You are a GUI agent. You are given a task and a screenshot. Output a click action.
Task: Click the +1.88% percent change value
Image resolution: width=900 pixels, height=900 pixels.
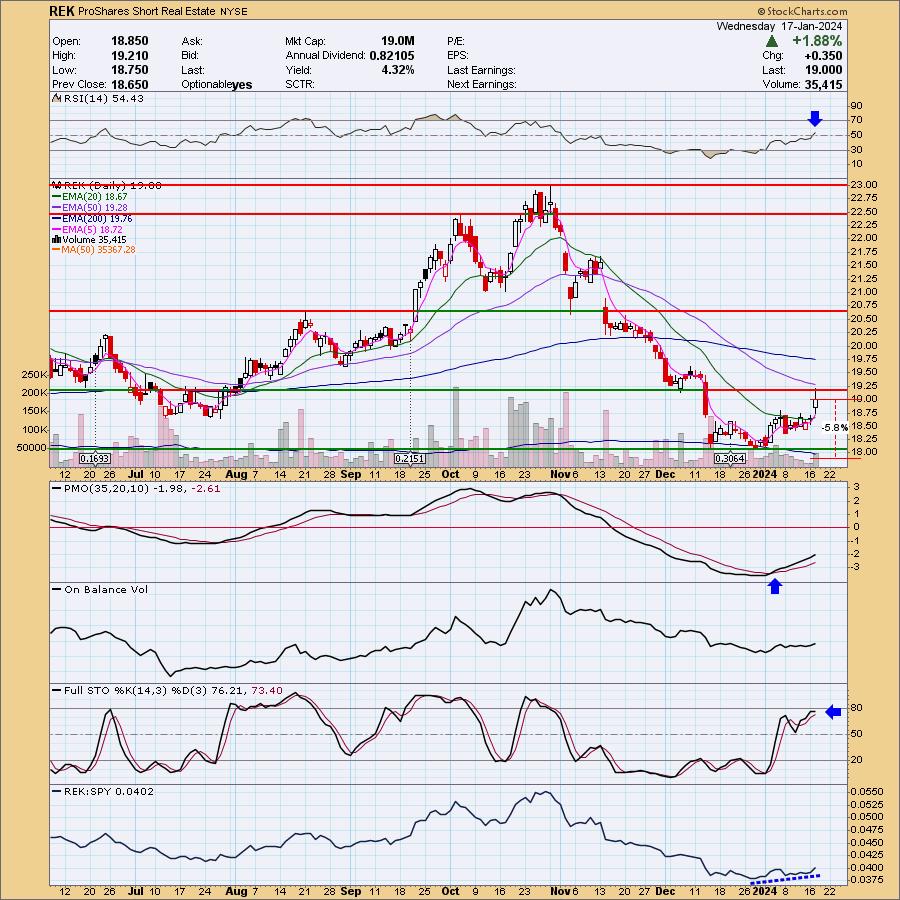coord(817,41)
